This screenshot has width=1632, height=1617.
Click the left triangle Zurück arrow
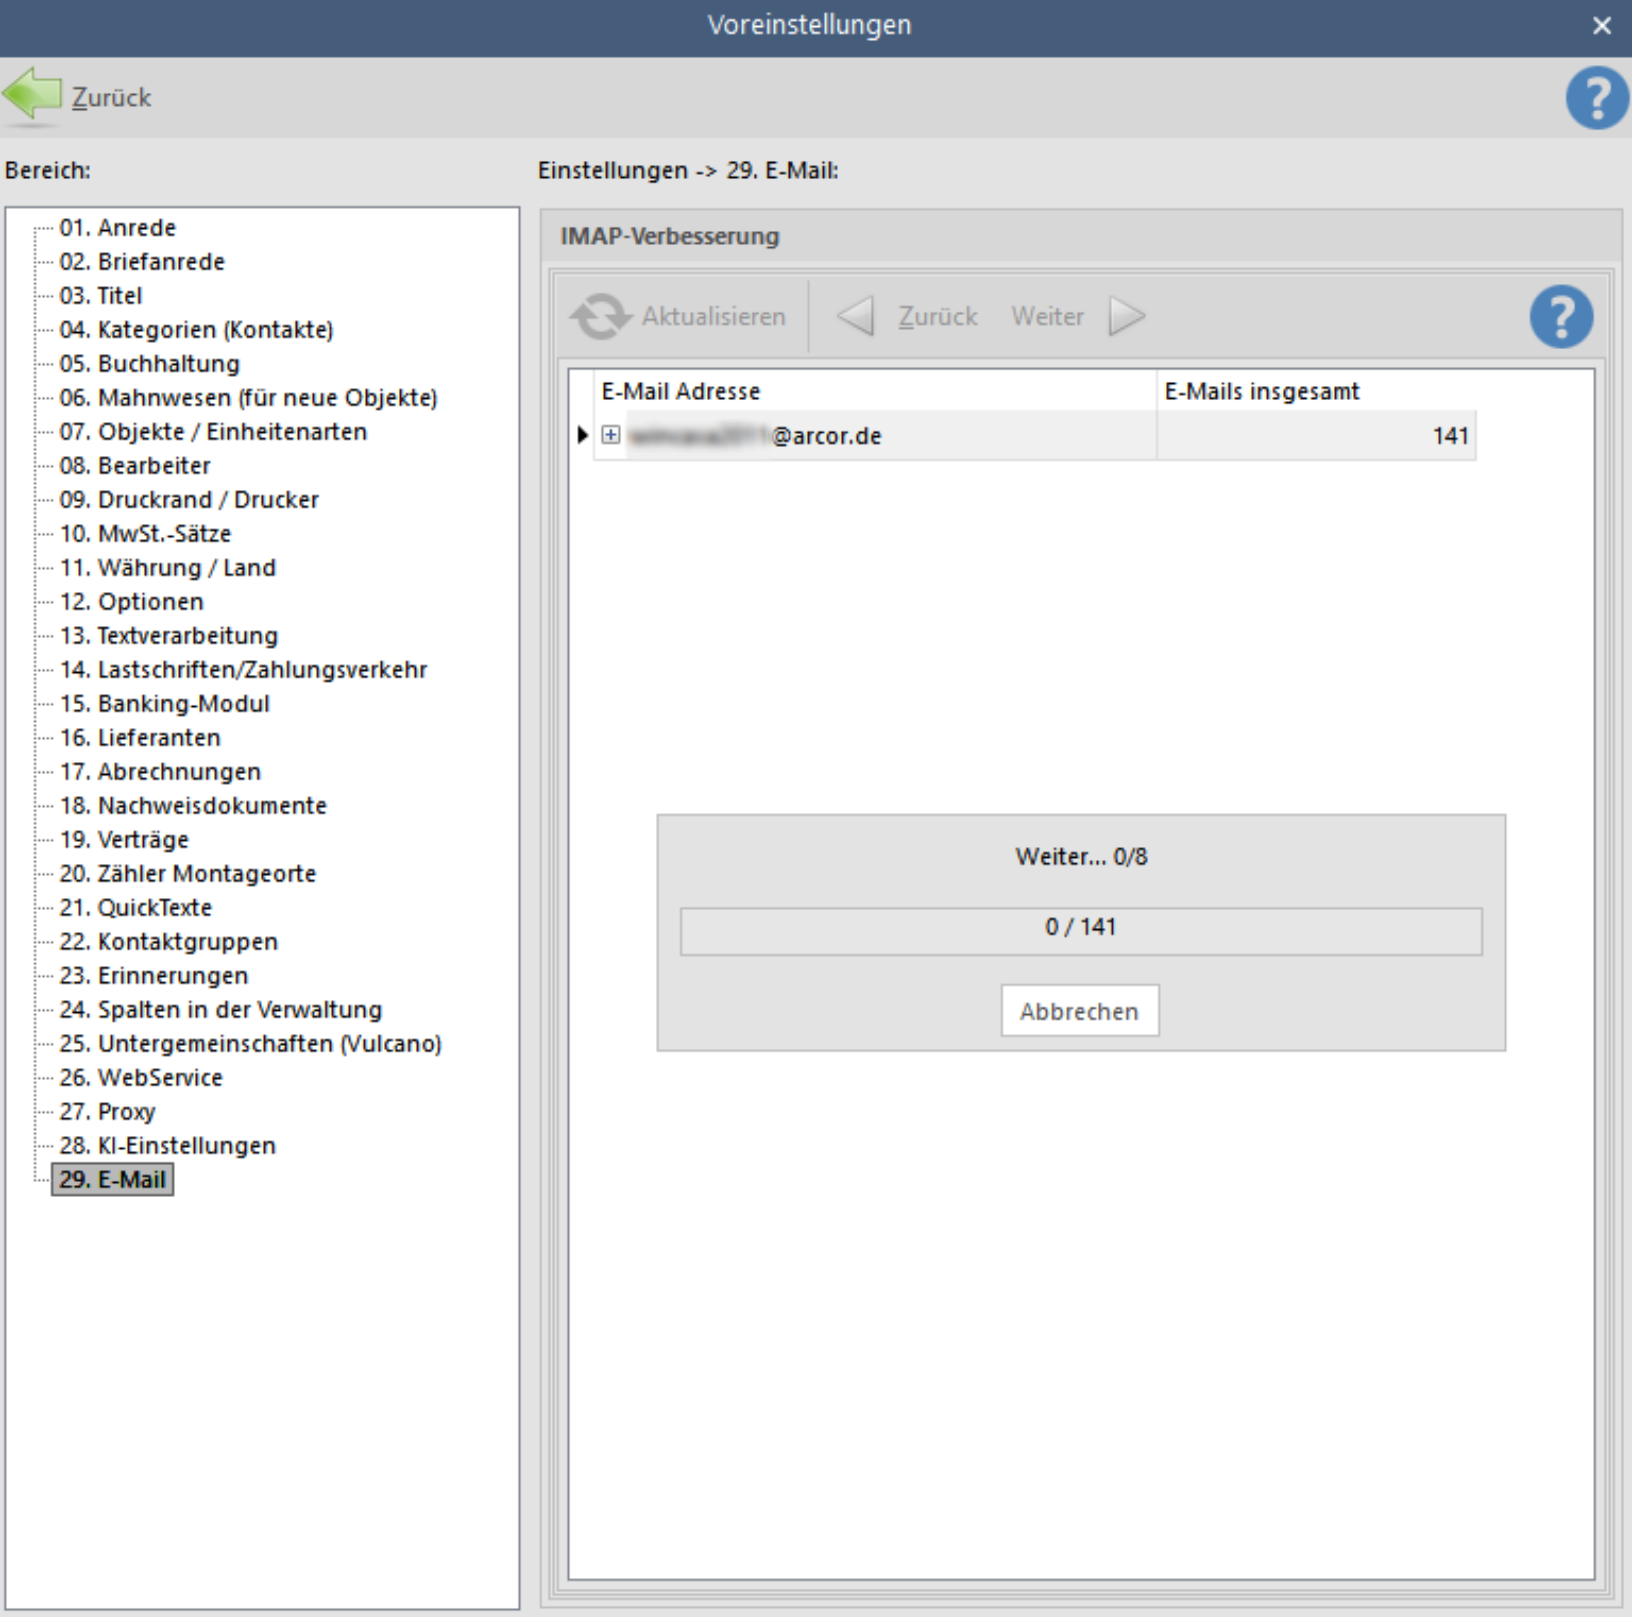click(855, 316)
